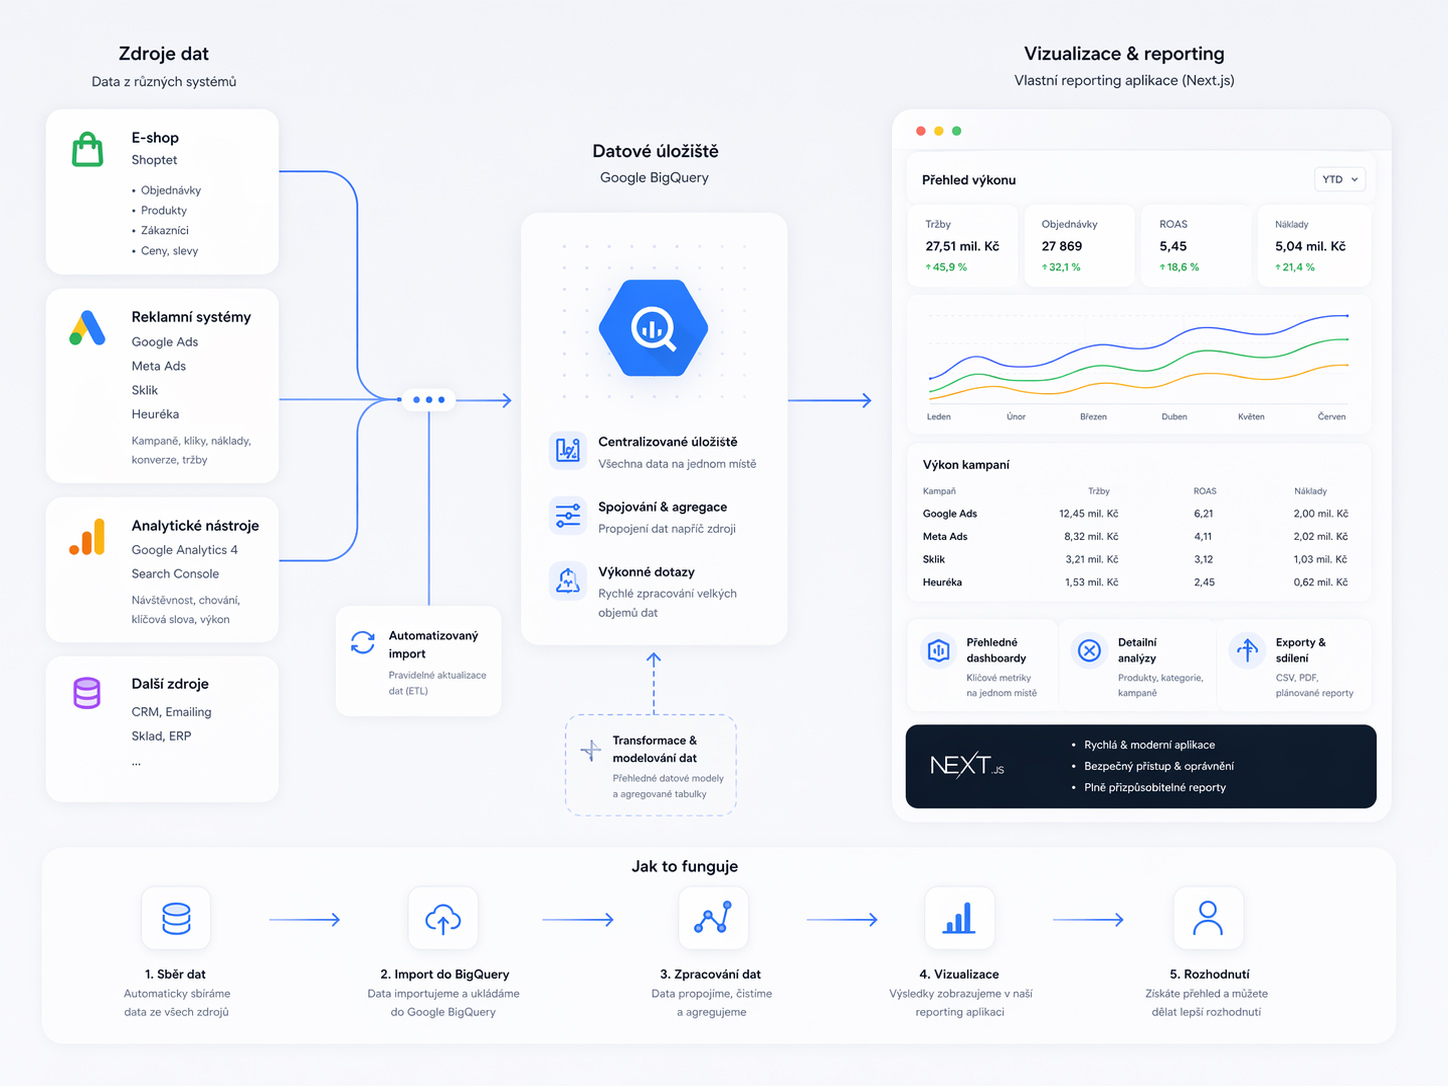The height and width of the screenshot is (1086, 1448).
Task: Click the "0,62 mil. Kč" cost for Heuréka
Action: [x=1321, y=582]
